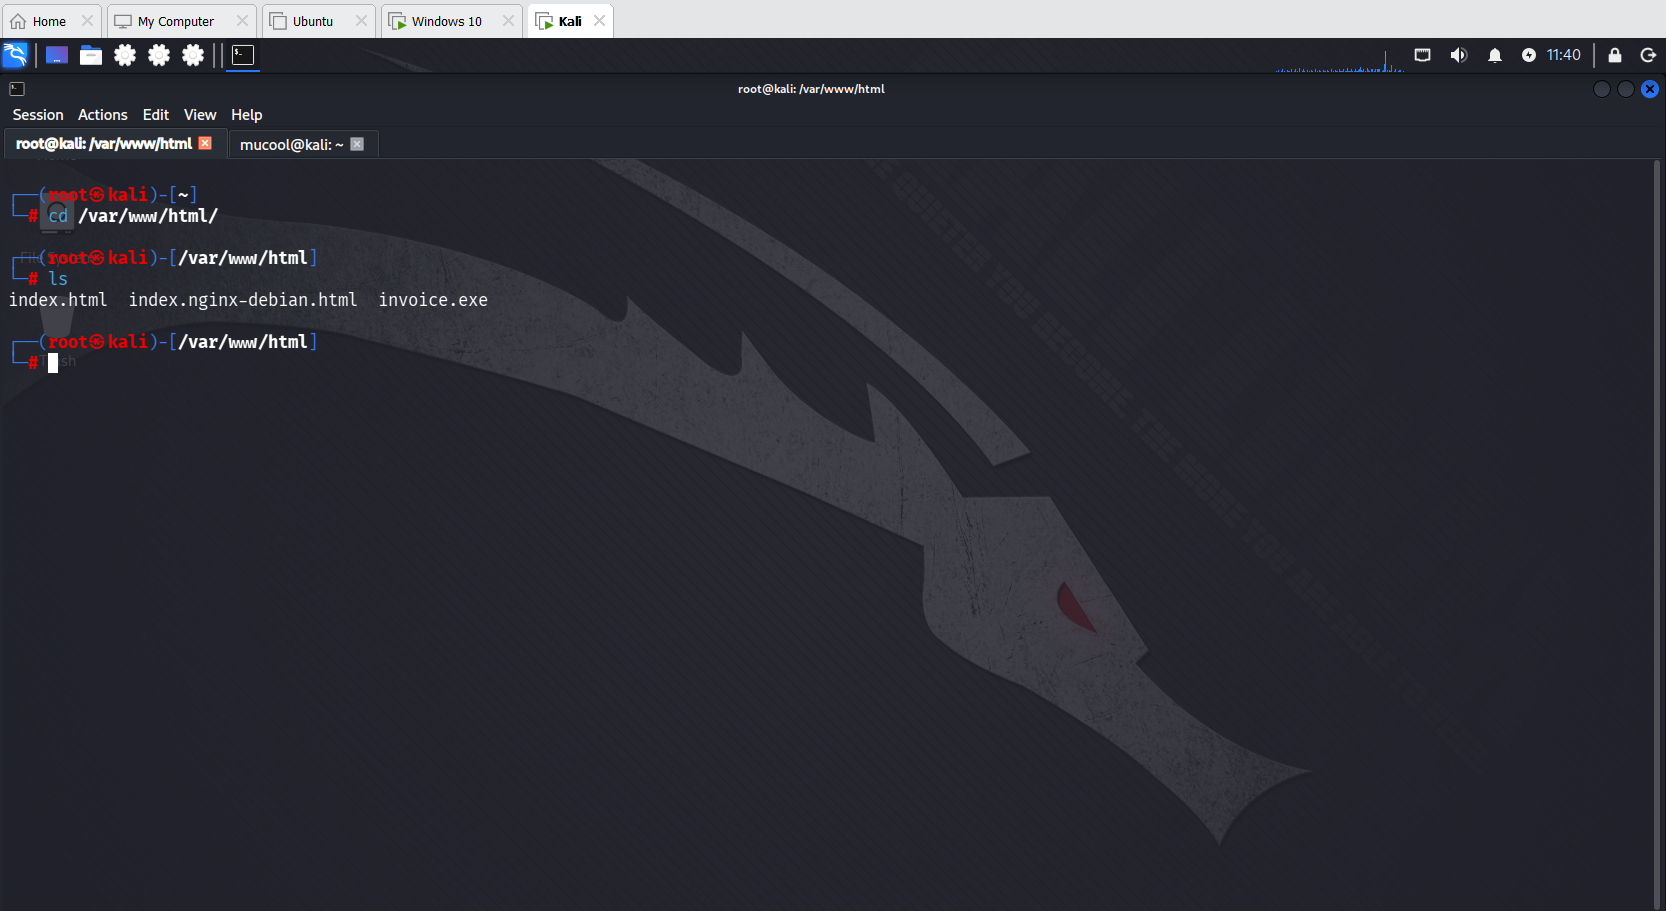Image resolution: width=1666 pixels, height=911 pixels.
Task: Open the View menu
Action: [x=200, y=115]
